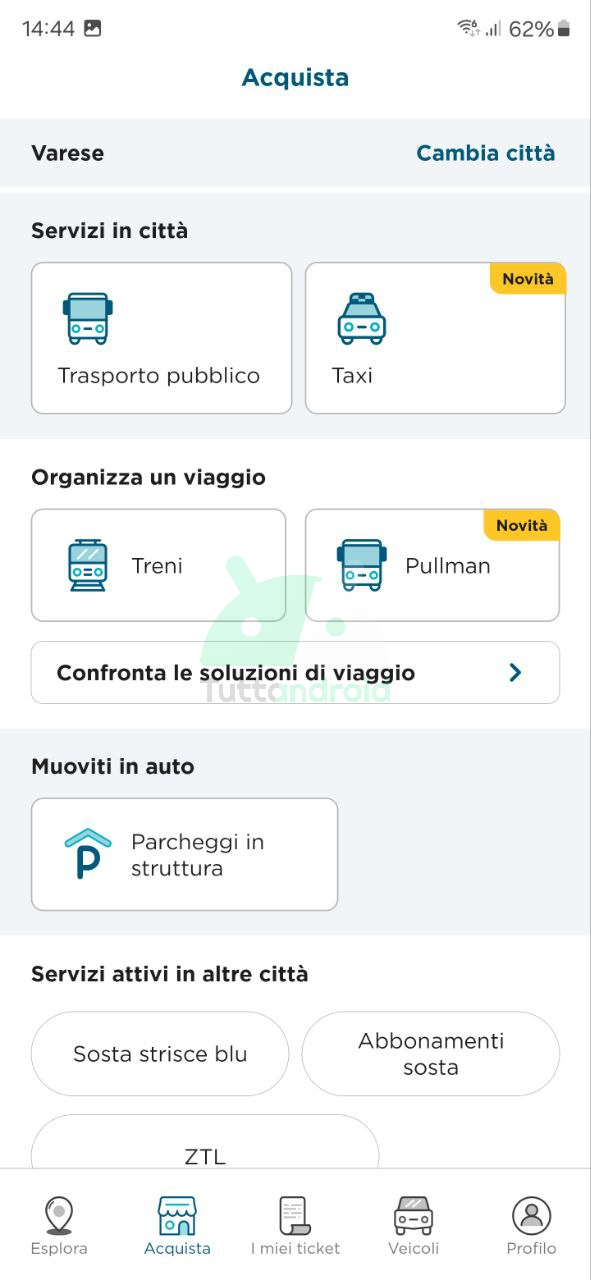Screen dimensions: 591x1280
Task: Choose Sosta strisce blu service
Action: click(x=160, y=1054)
